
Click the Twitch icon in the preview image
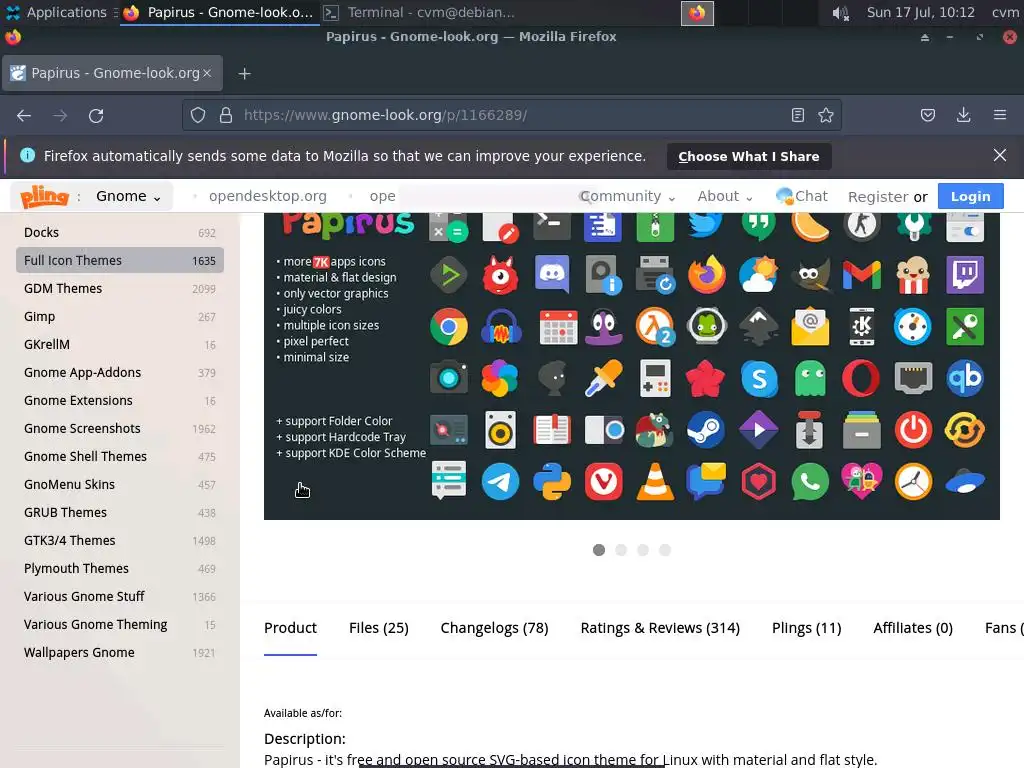(x=965, y=274)
